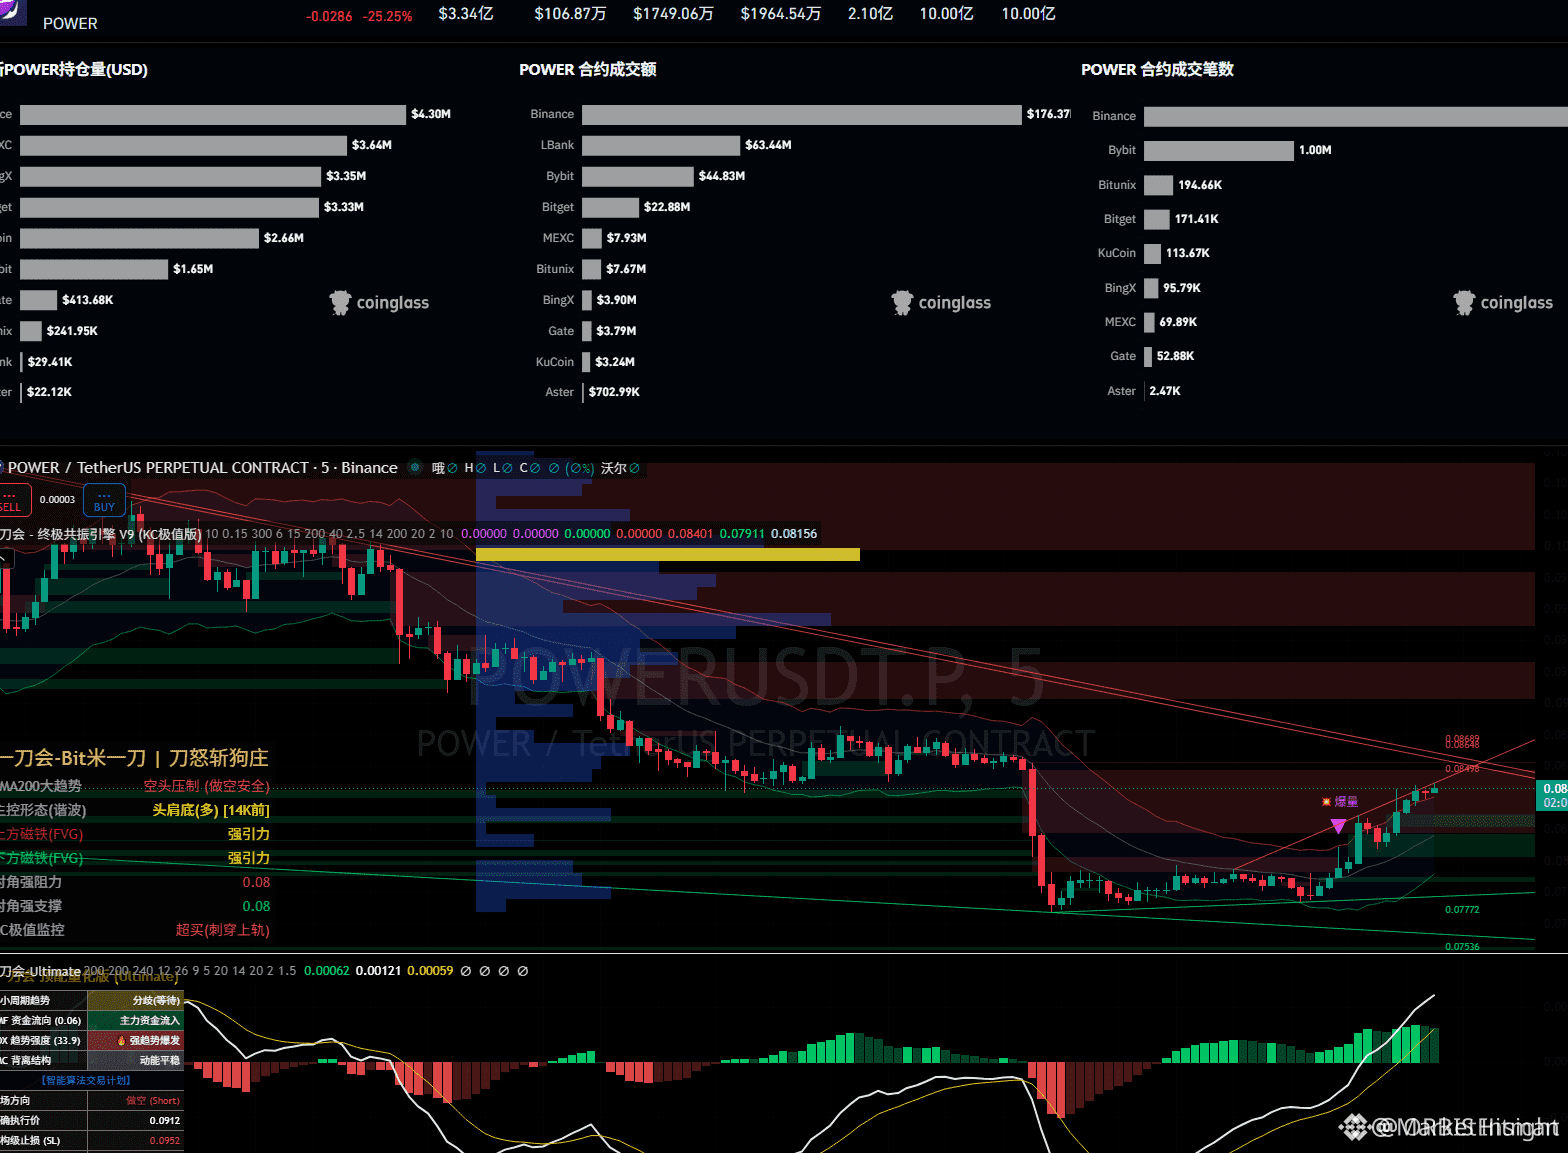Screen dimensions: 1568x1153
Task: Click the 0.08401 value in the indicator legend
Action: click(x=690, y=534)
